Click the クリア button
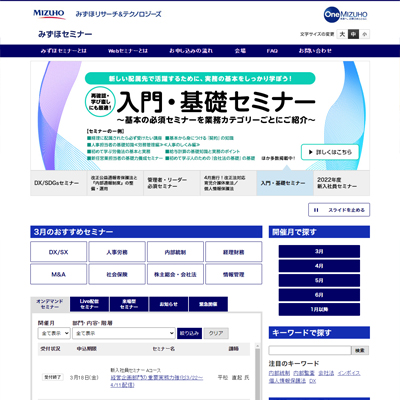 (x=216, y=333)
